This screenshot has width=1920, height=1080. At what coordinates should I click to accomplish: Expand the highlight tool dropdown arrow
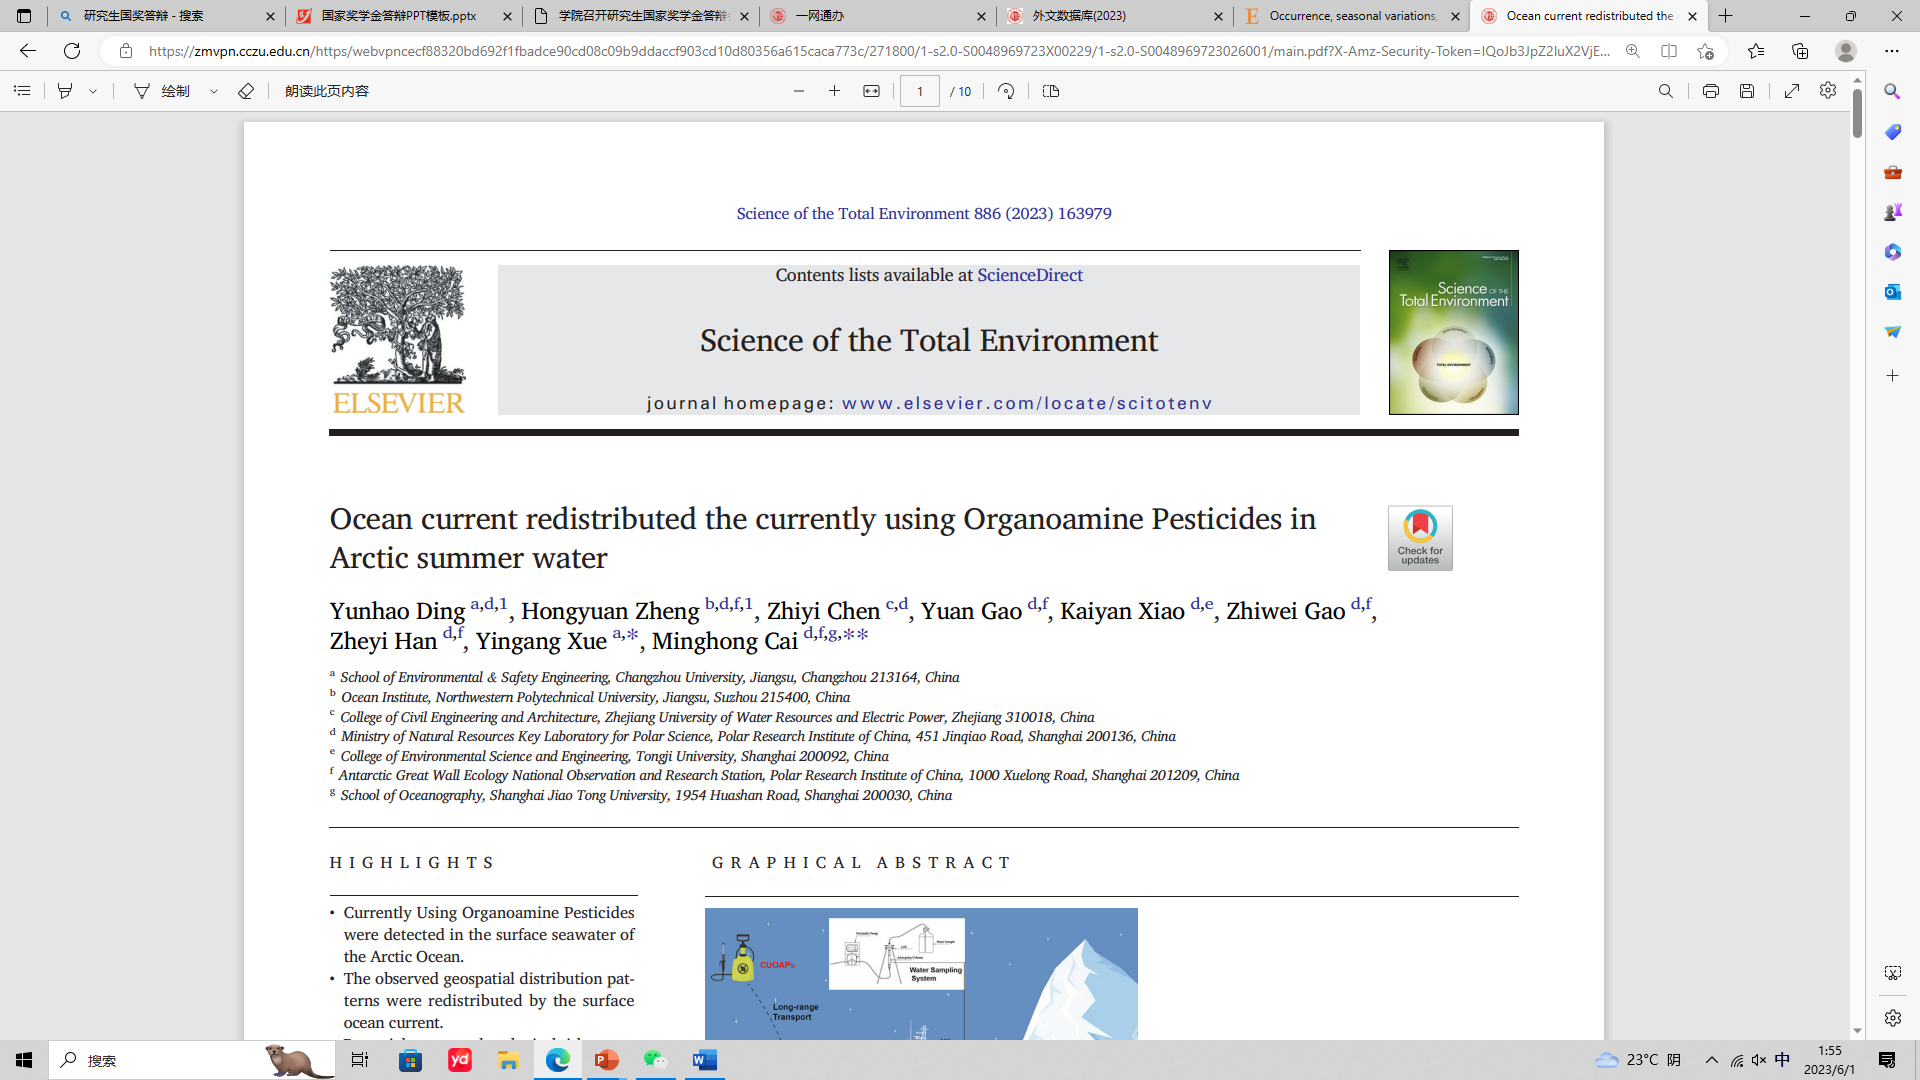(93, 91)
